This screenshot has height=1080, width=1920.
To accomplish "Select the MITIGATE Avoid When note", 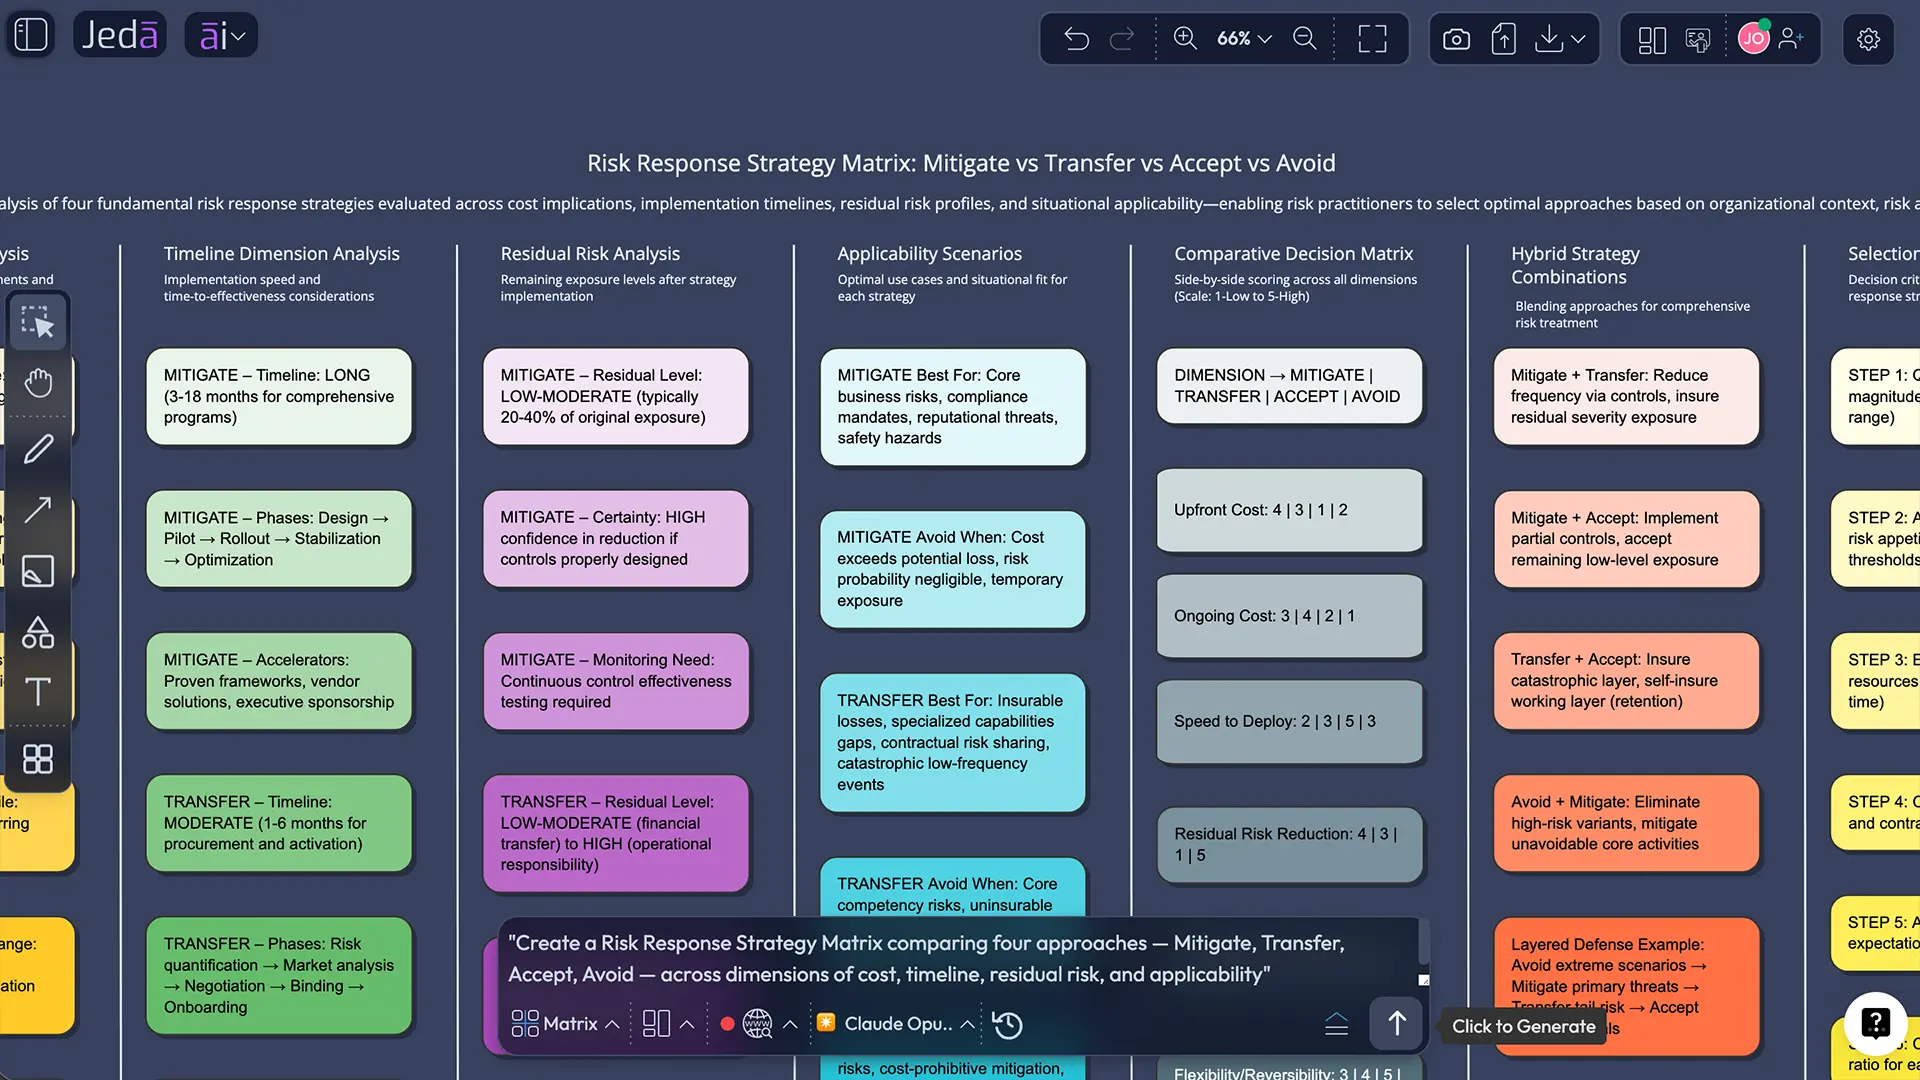I will point(953,569).
